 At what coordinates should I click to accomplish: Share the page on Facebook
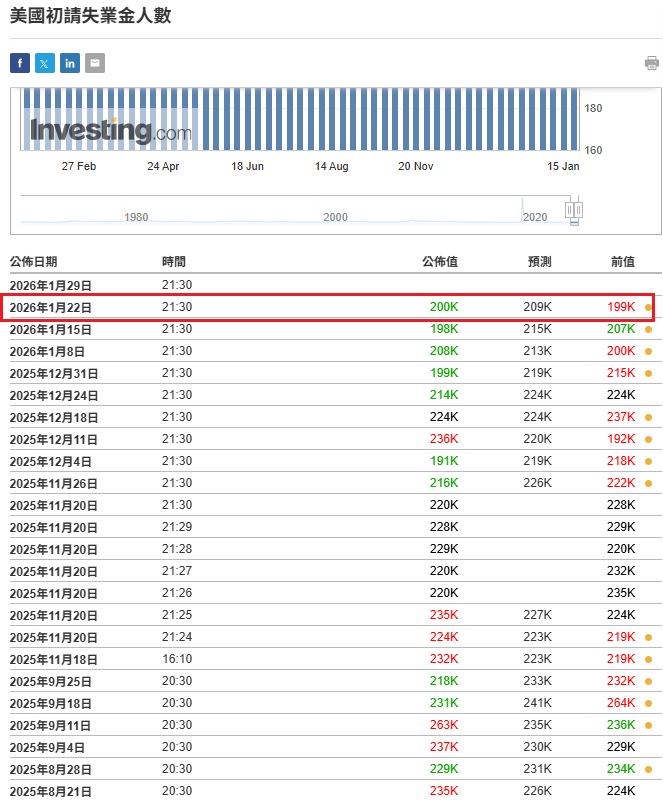pos(20,63)
